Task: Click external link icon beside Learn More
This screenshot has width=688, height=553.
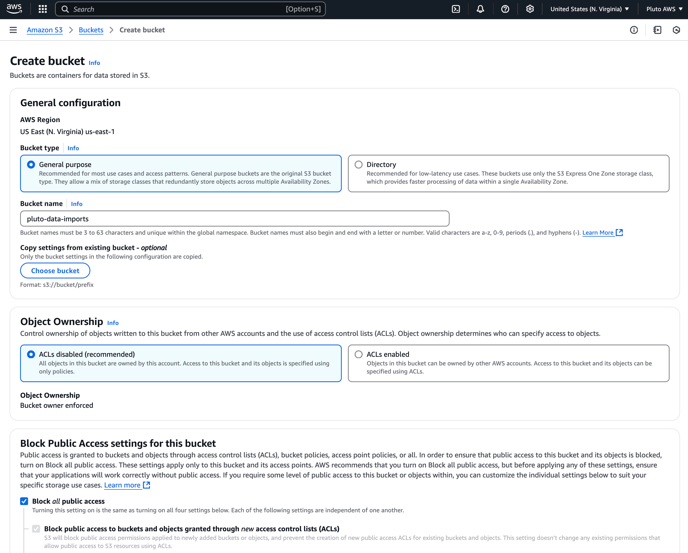Action: click(619, 233)
